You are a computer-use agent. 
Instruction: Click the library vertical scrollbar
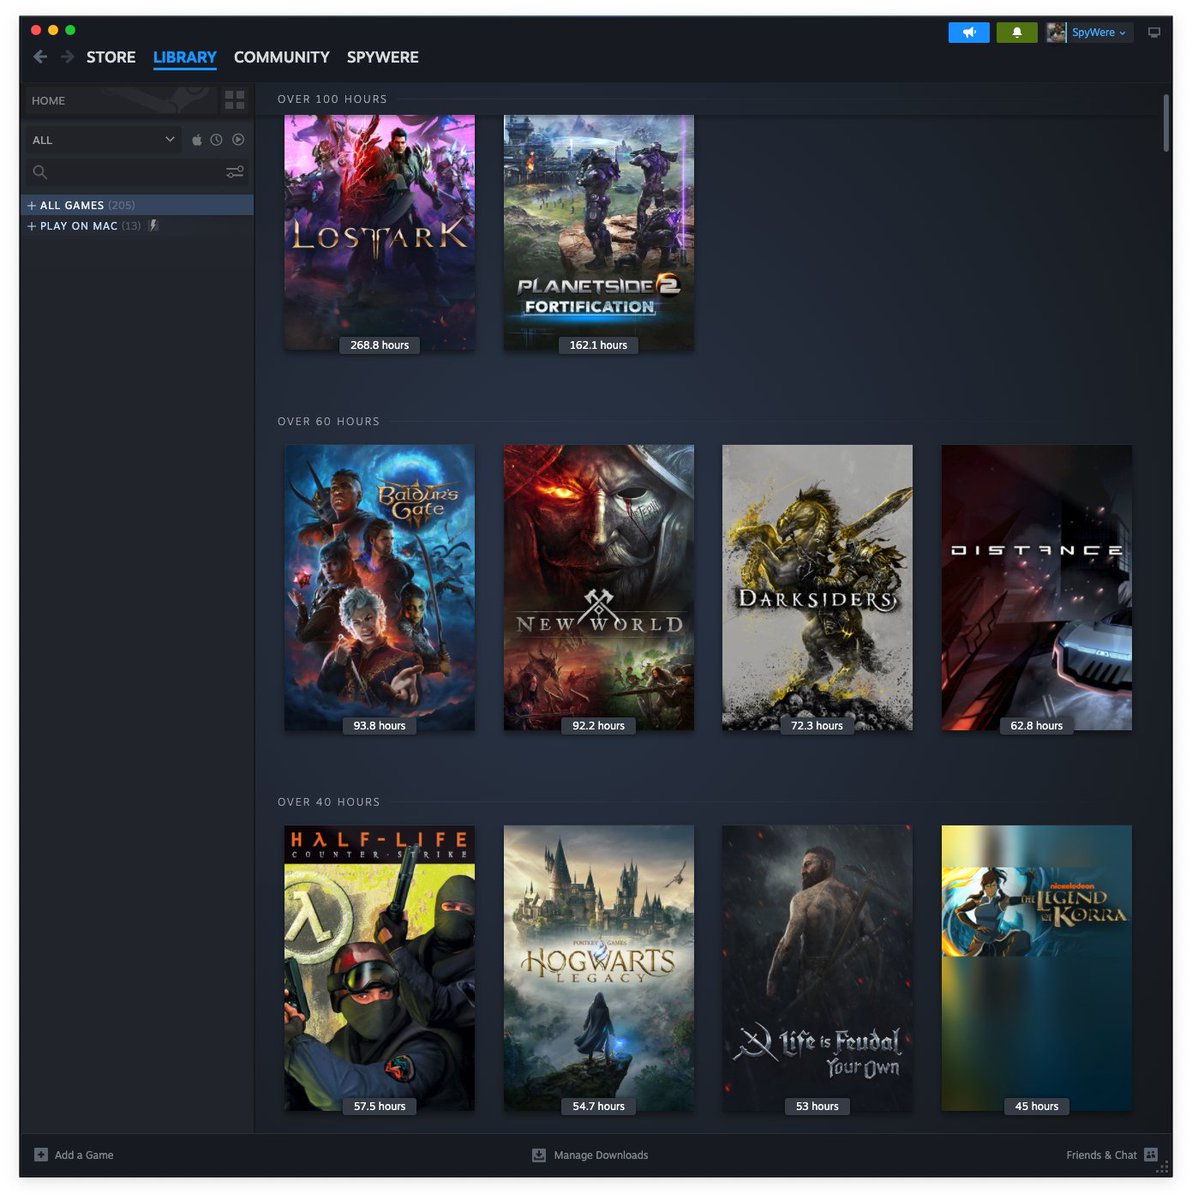(1166, 122)
